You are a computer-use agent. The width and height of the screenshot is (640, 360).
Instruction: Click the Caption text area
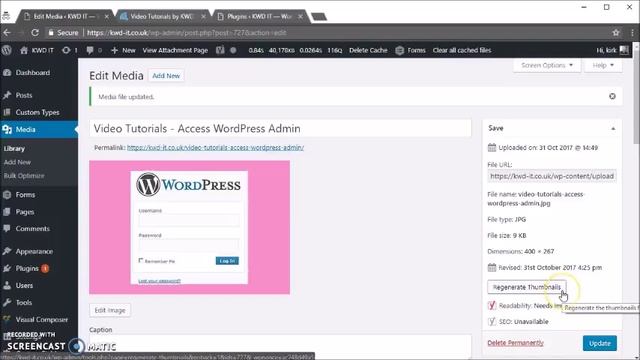coord(280,347)
